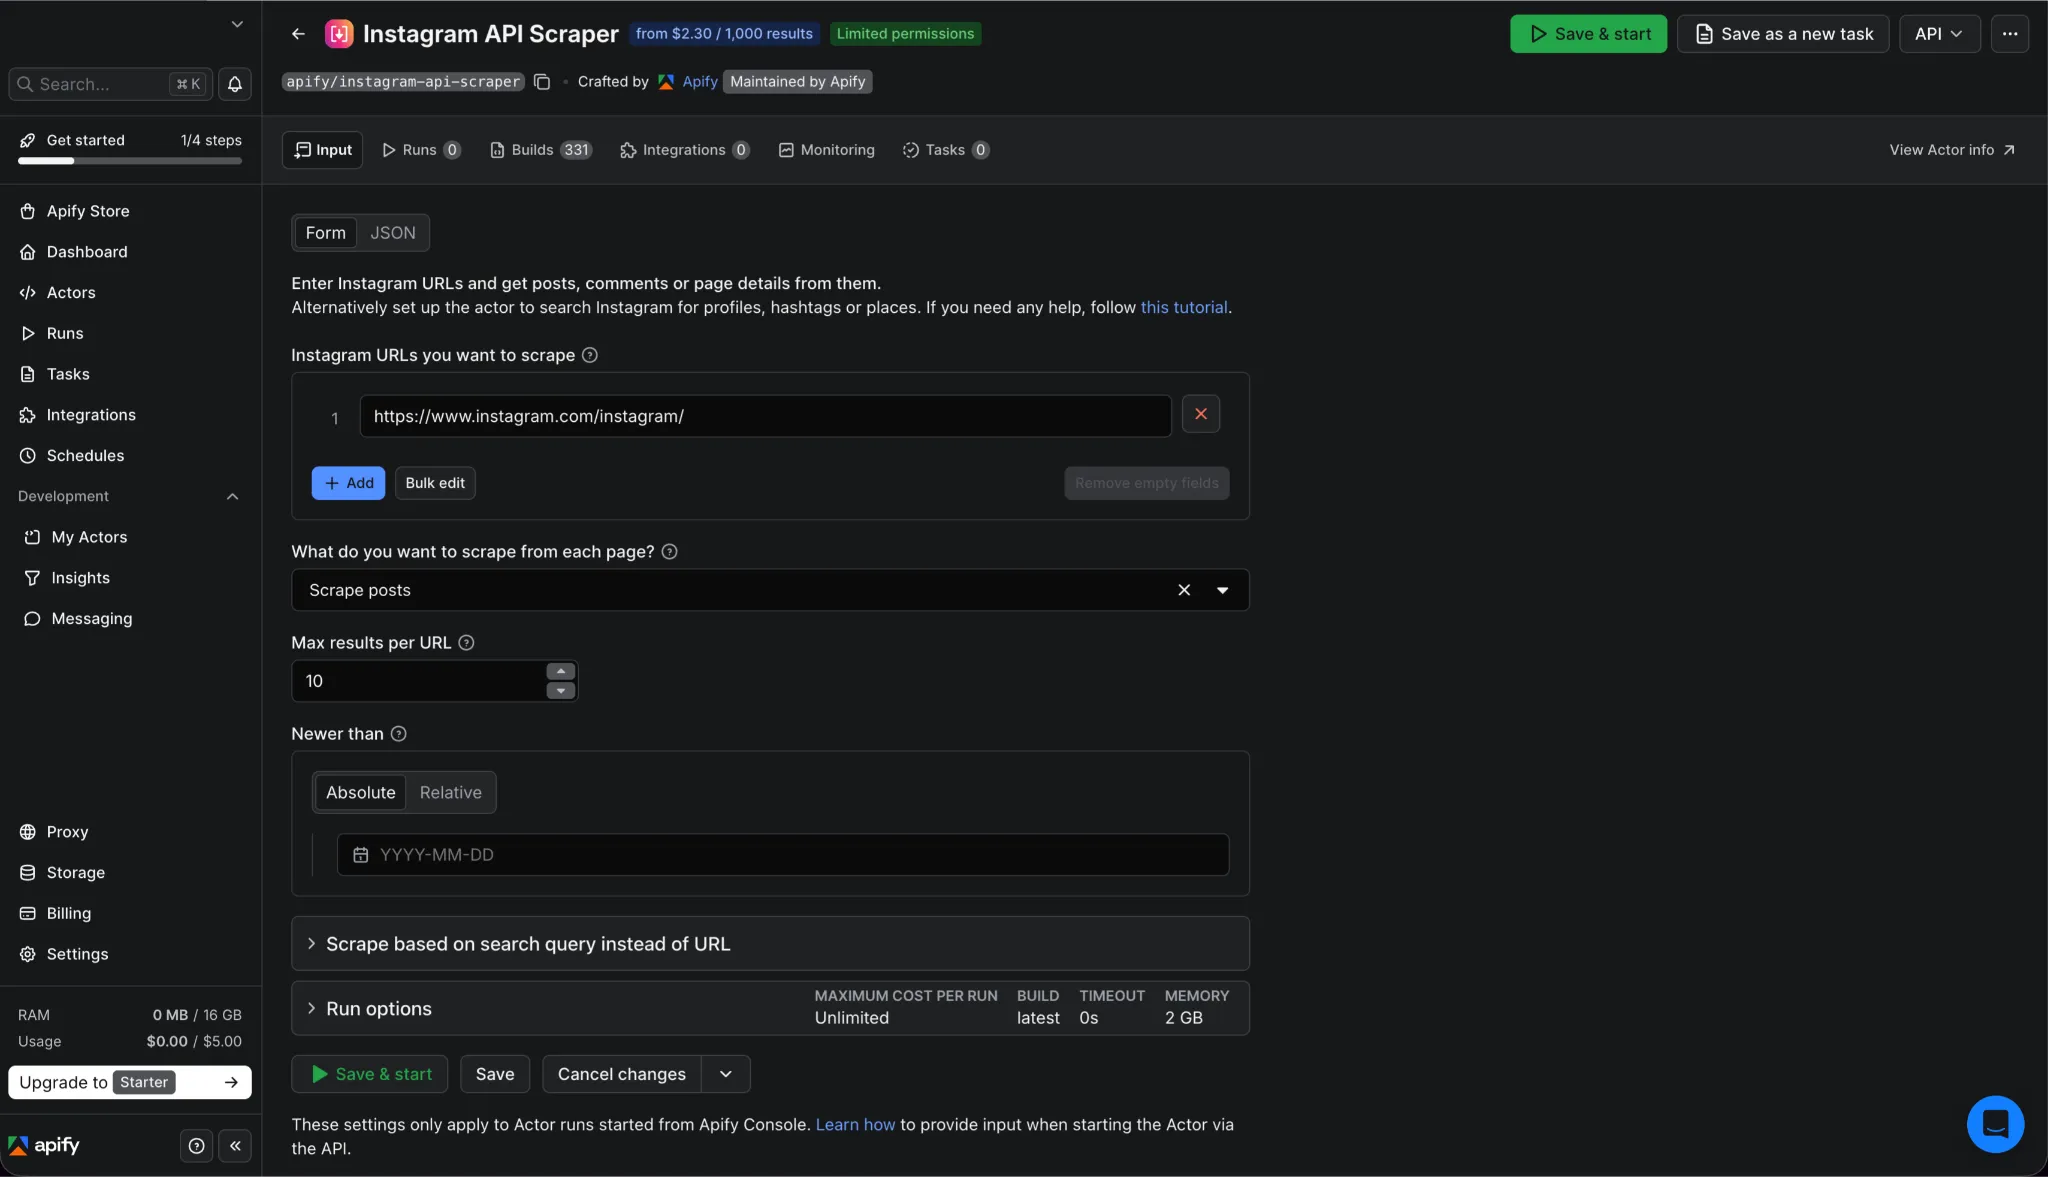Open the chat support bubble
2048x1177 pixels.
1995,1124
